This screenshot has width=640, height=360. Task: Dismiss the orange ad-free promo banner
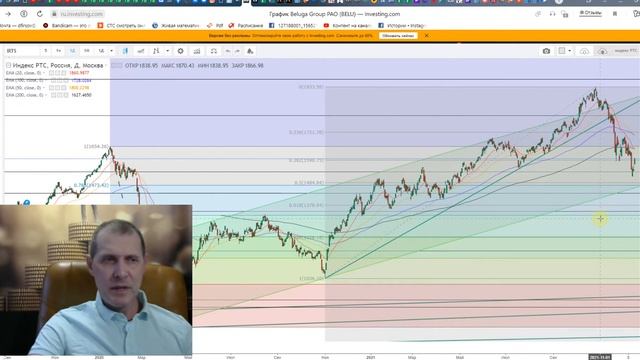click(x=427, y=36)
